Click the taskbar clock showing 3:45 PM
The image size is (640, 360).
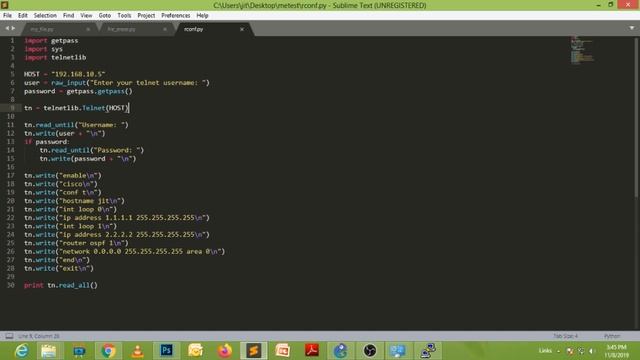(616, 351)
